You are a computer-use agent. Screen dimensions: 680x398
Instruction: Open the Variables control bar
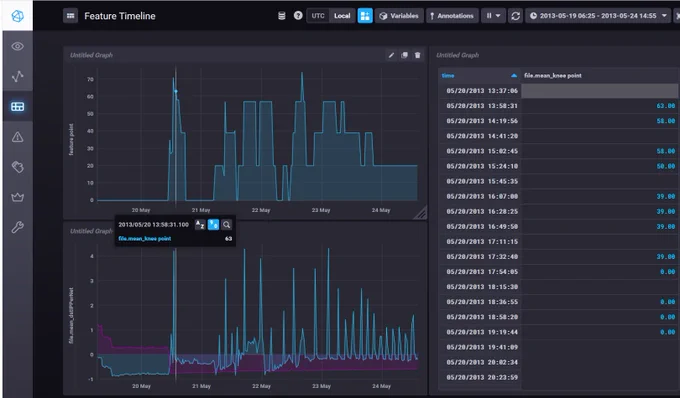click(x=399, y=16)
